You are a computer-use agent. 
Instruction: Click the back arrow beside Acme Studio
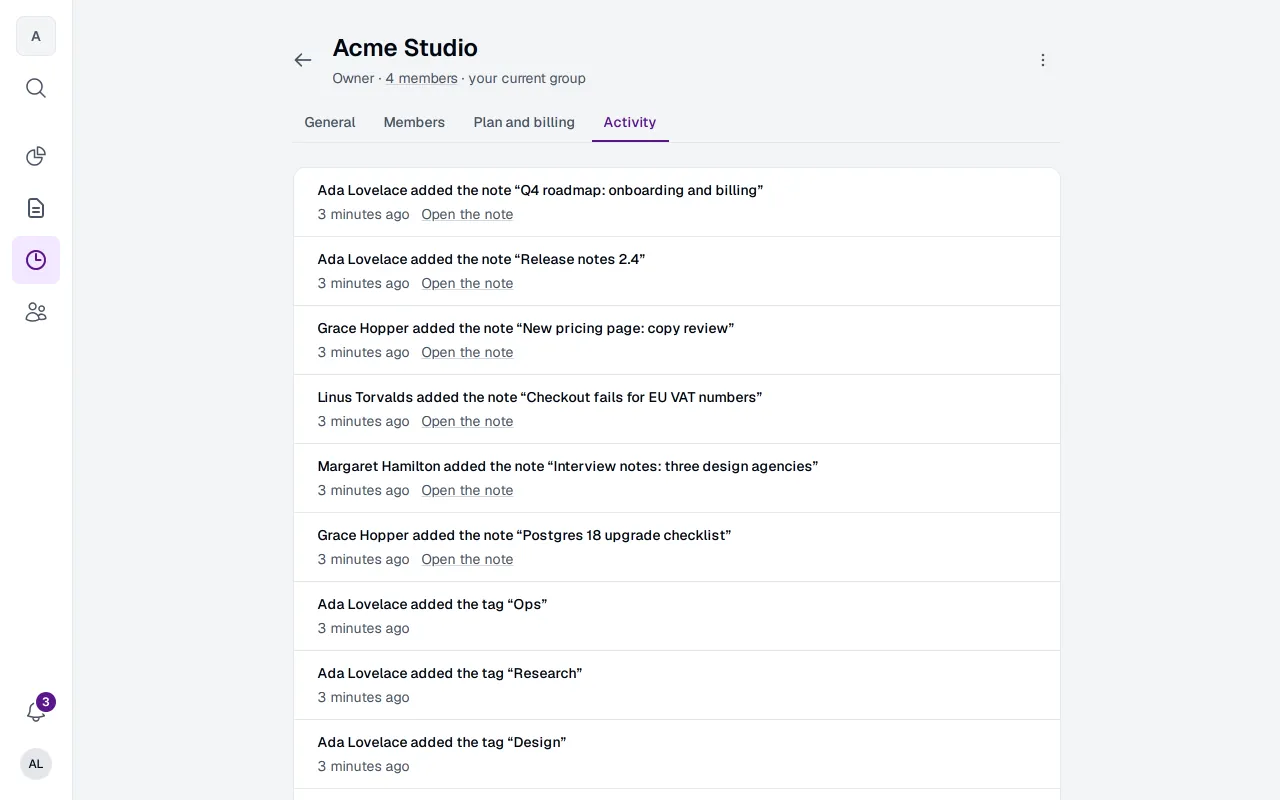coord(303,60)
